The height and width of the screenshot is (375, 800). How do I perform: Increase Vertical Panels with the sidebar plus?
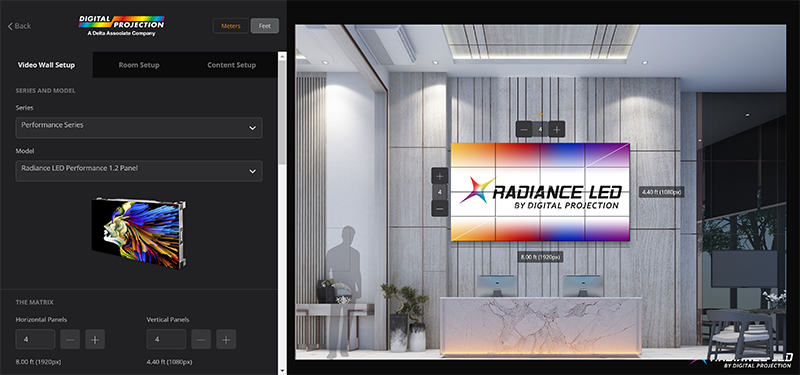pos(226,339)
